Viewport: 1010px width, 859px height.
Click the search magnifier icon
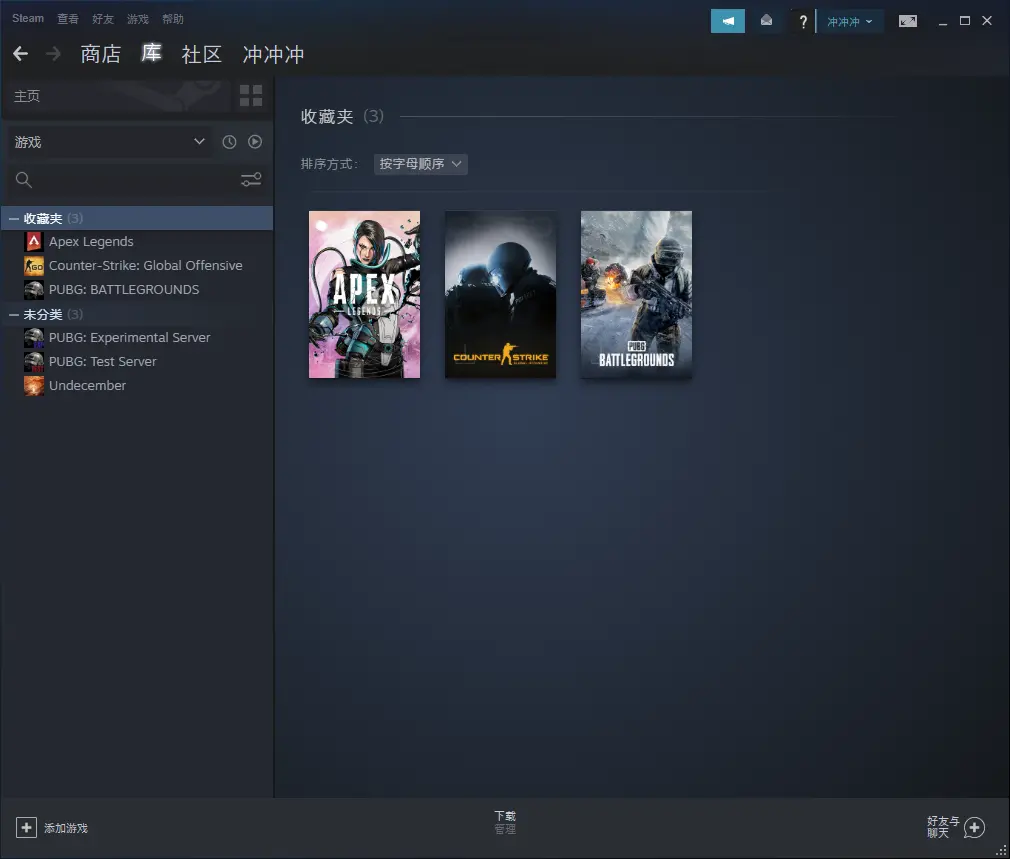(x=24, y=180)
